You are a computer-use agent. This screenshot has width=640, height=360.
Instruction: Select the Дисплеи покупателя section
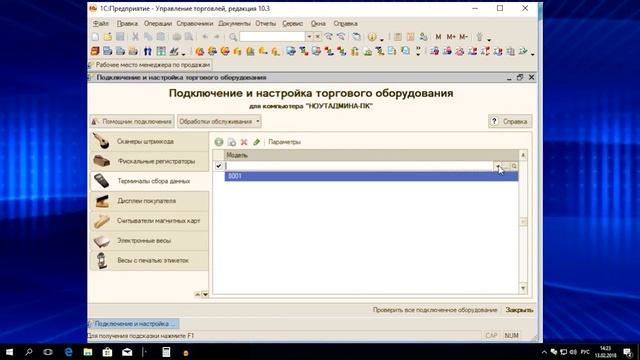pos(149,201)
